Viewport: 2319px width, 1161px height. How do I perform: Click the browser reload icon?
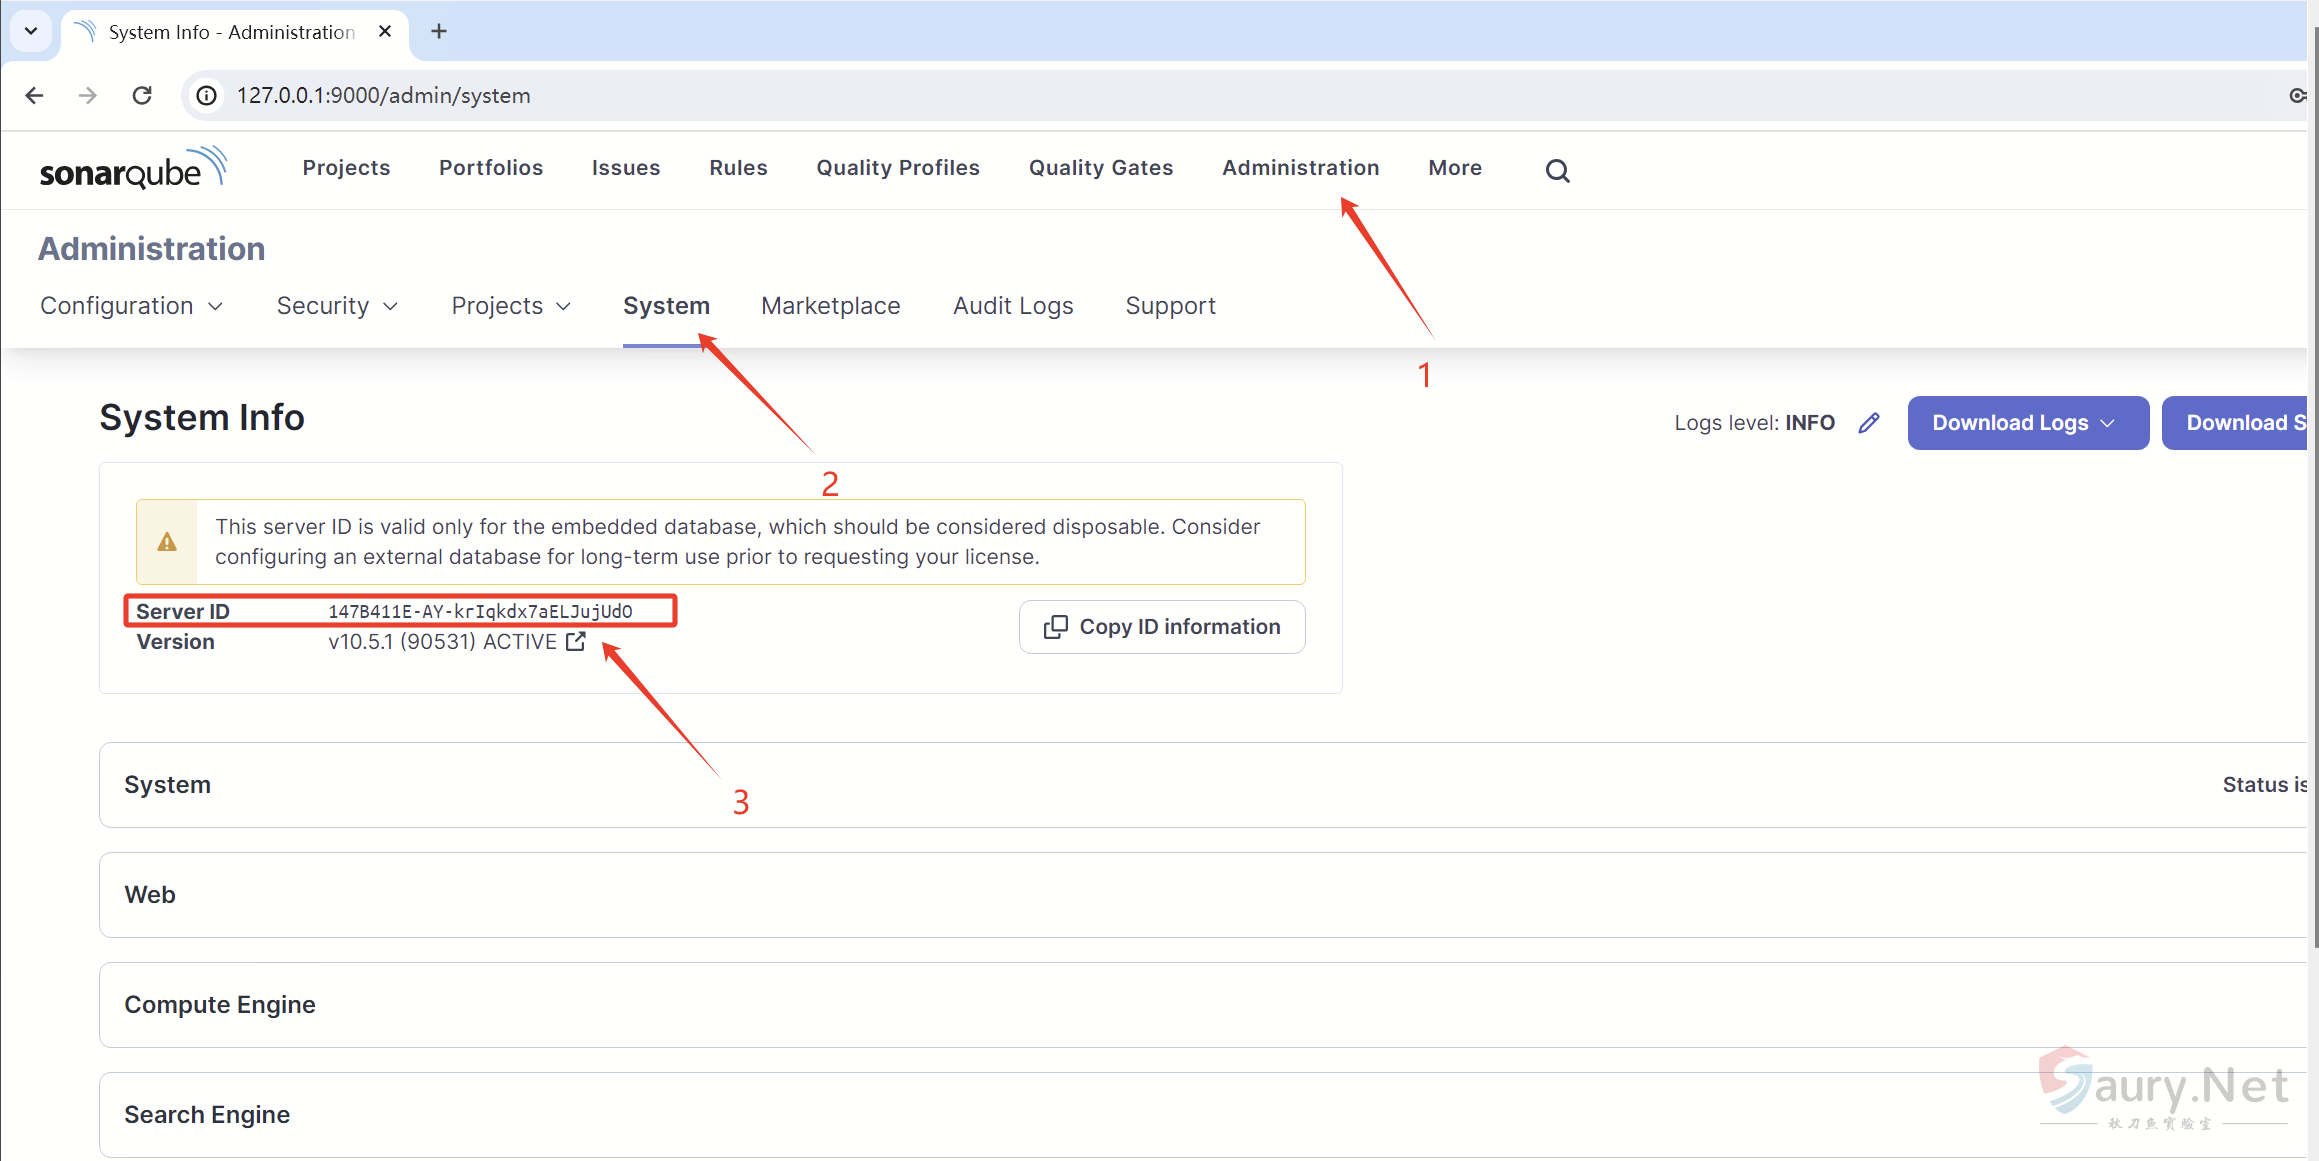(x=142, y=95)
